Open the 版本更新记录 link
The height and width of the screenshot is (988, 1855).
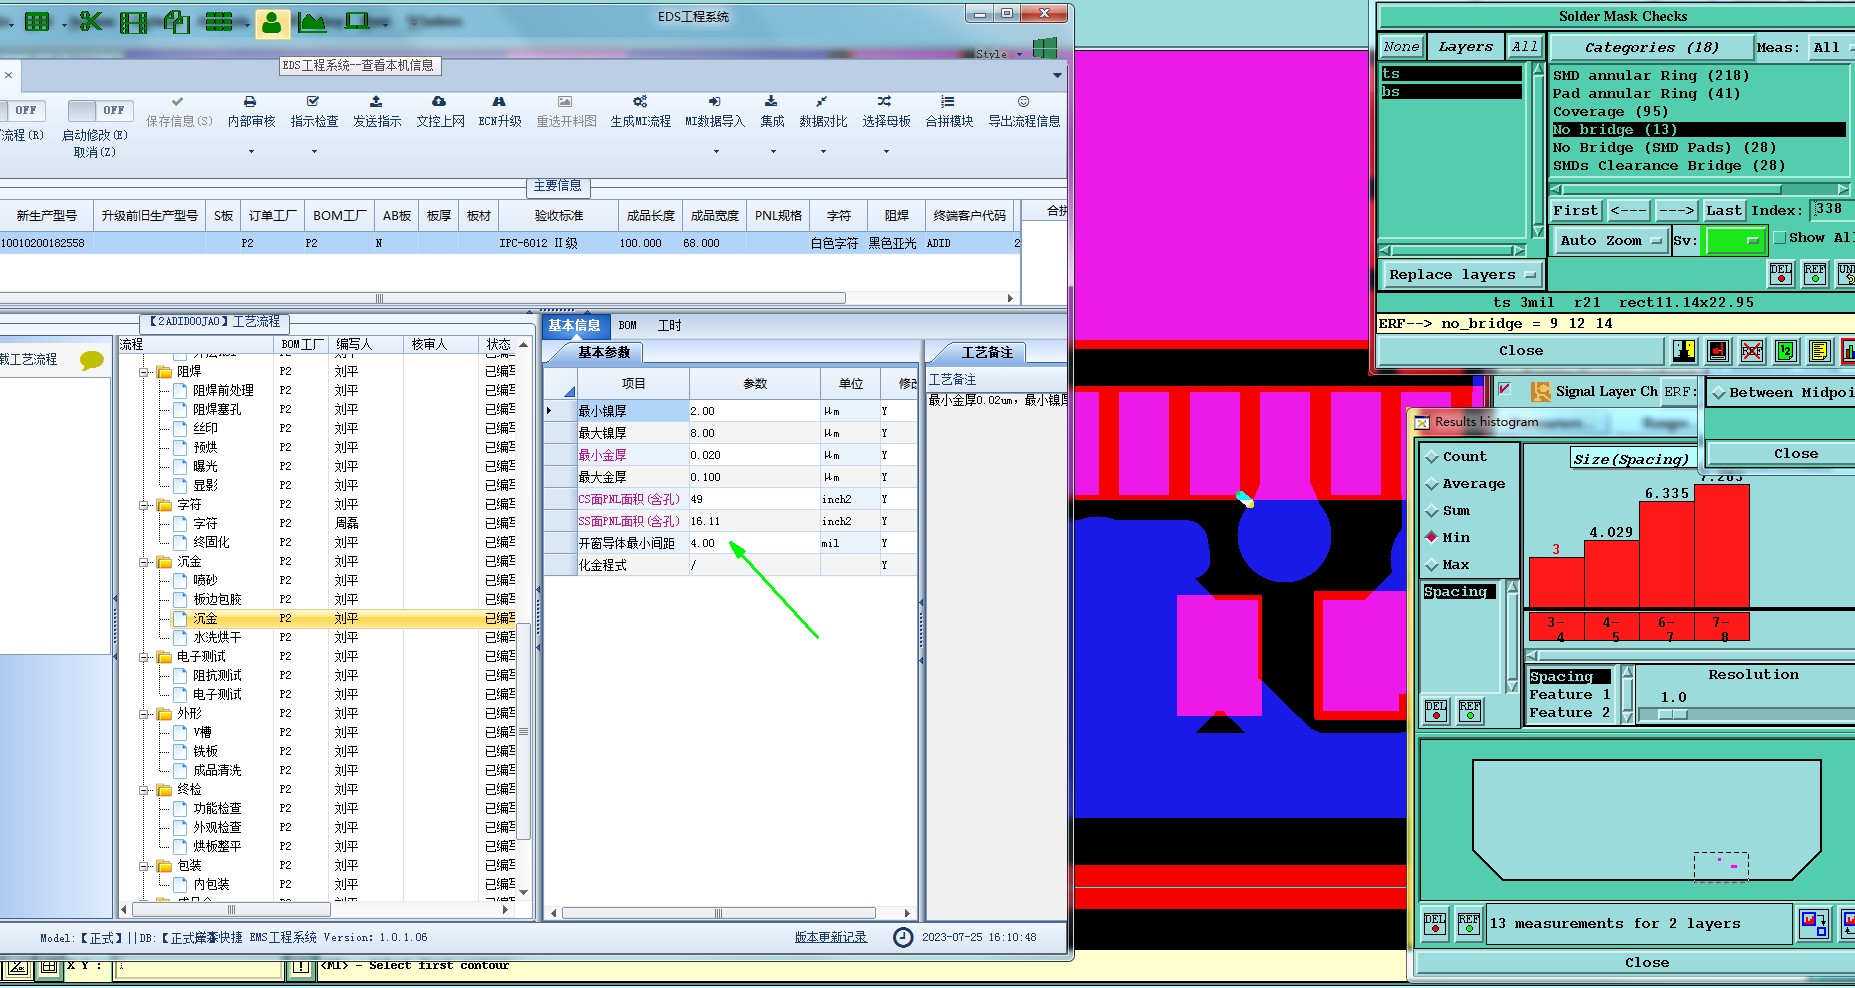coord(830,938)
